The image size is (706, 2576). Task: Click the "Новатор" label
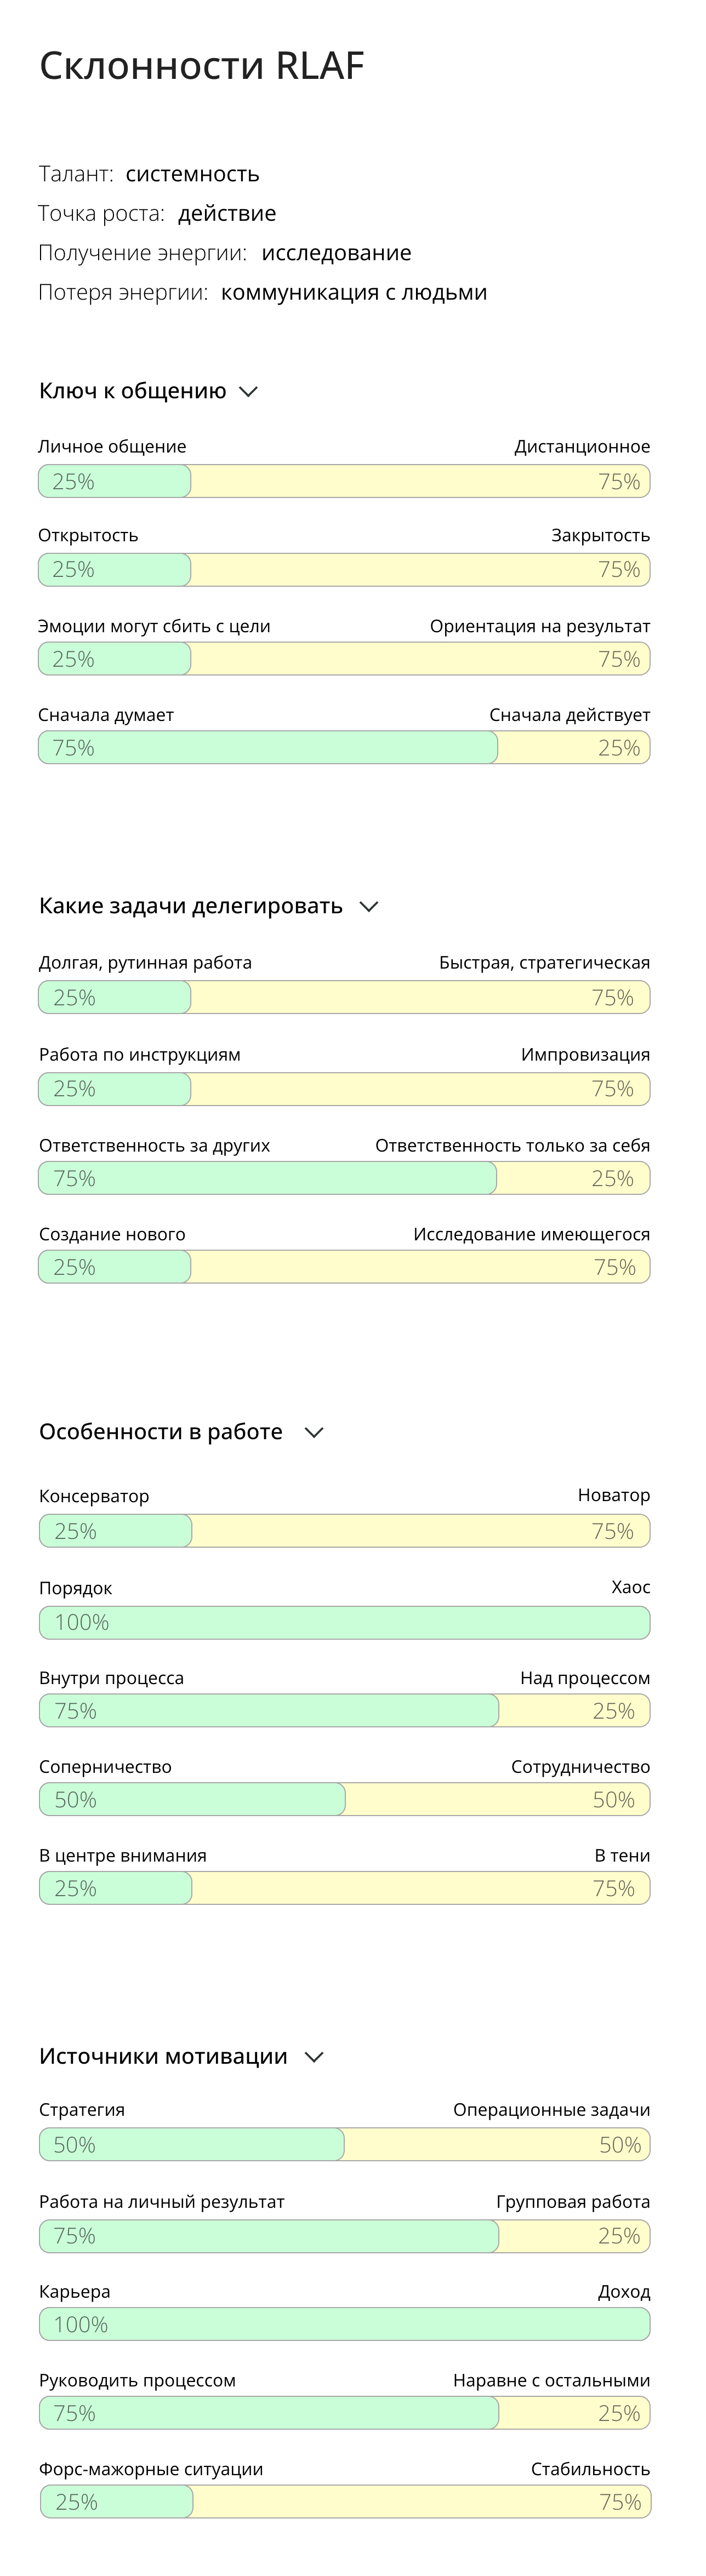[x=613, y=1495]
